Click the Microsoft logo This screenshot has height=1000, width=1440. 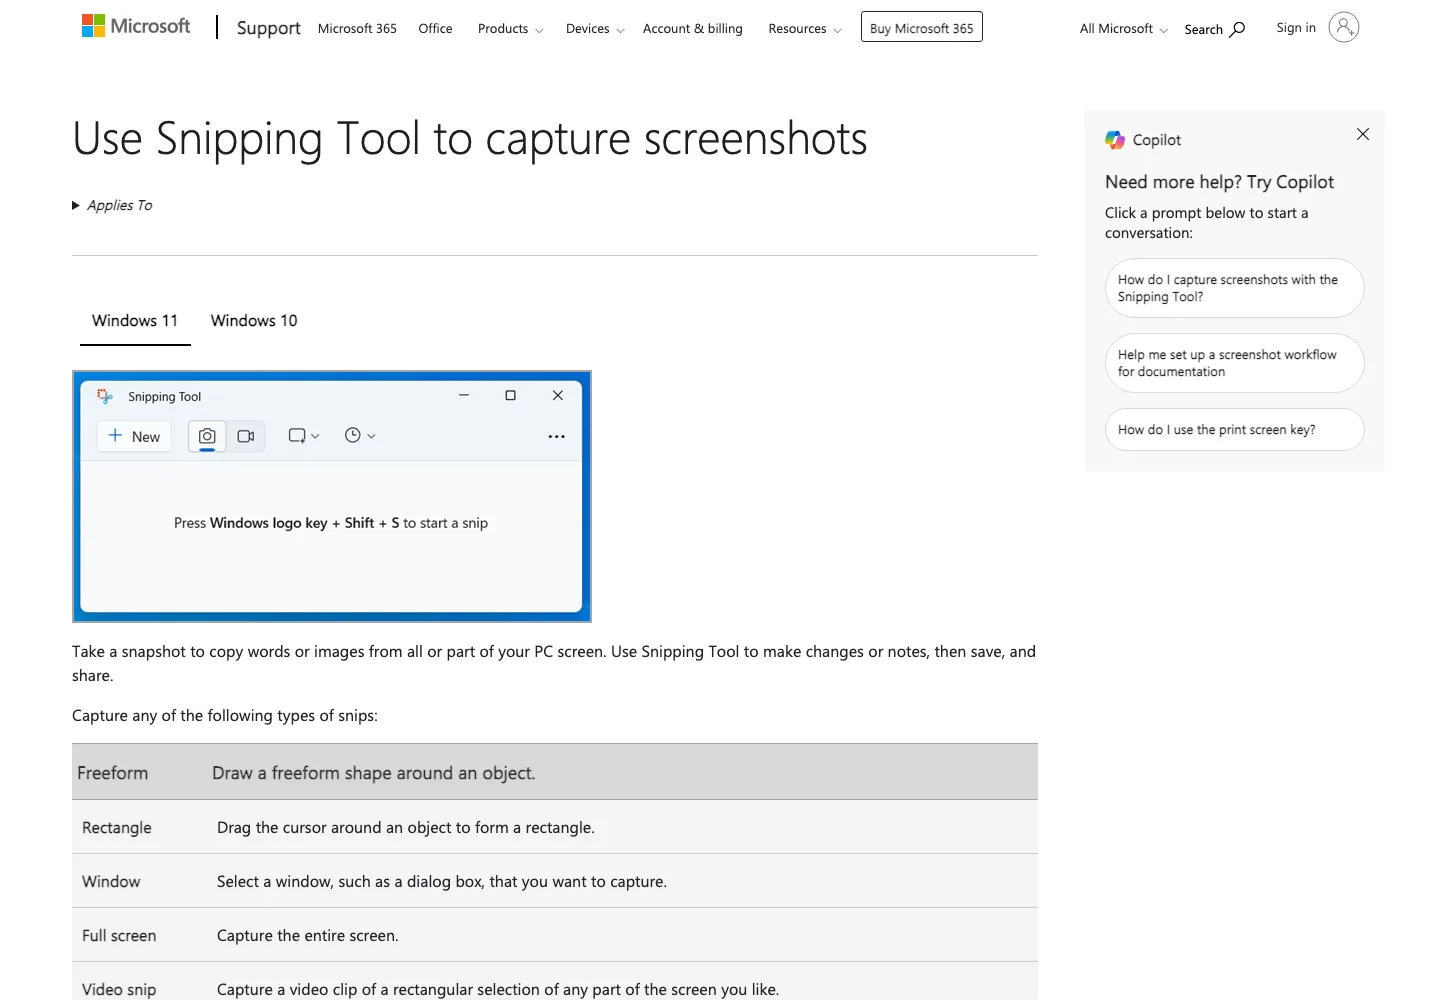tap(136, 26)
